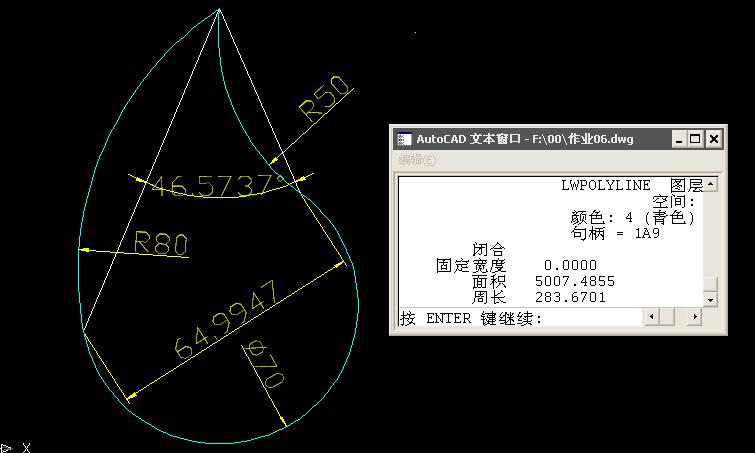Click the AutoCAD 文本窗口 title bar text

[x=524, y=139]
